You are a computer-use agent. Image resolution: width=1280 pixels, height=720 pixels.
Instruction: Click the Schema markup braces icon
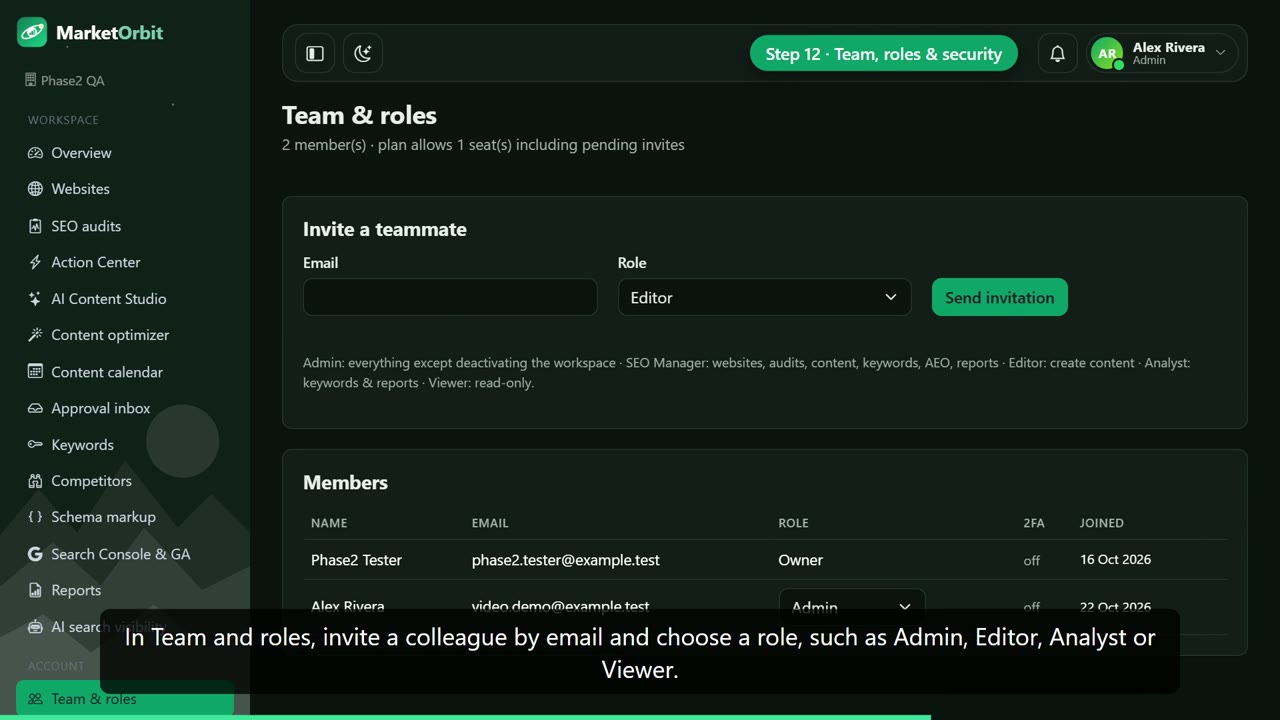36,517
